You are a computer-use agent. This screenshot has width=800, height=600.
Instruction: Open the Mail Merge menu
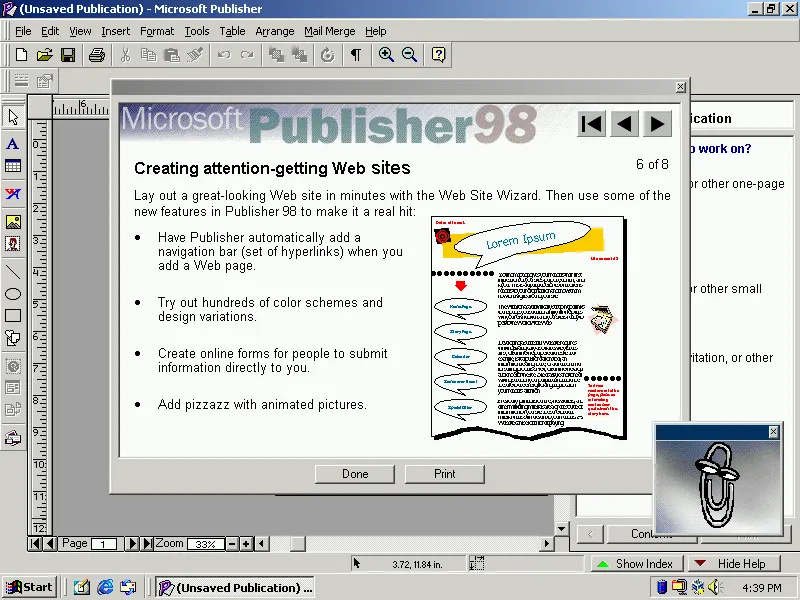point(329,31)
